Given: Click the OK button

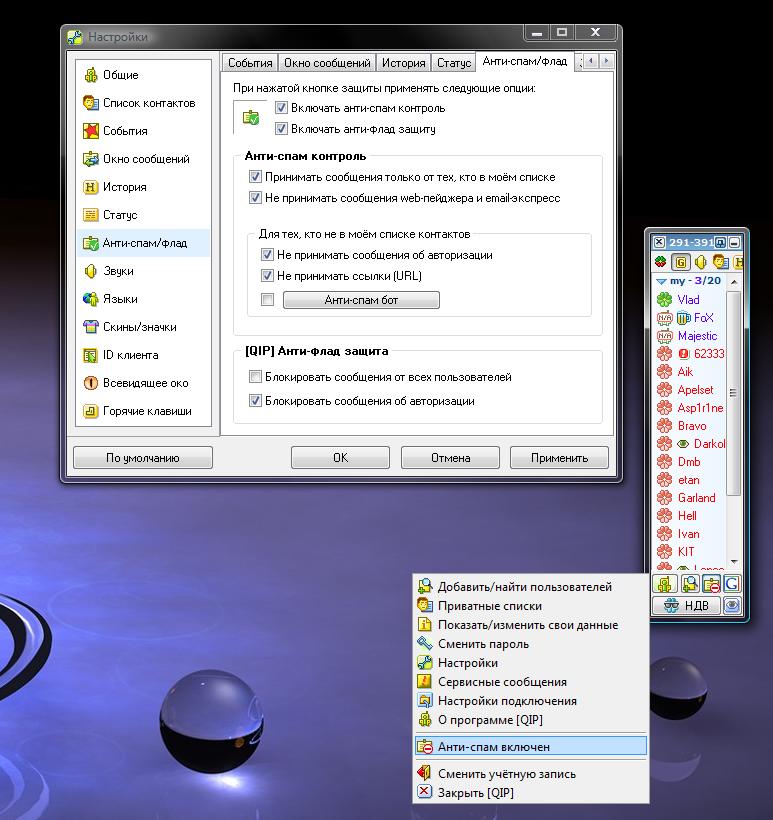Looking at the screenshot, I should (x=340, y=458).
